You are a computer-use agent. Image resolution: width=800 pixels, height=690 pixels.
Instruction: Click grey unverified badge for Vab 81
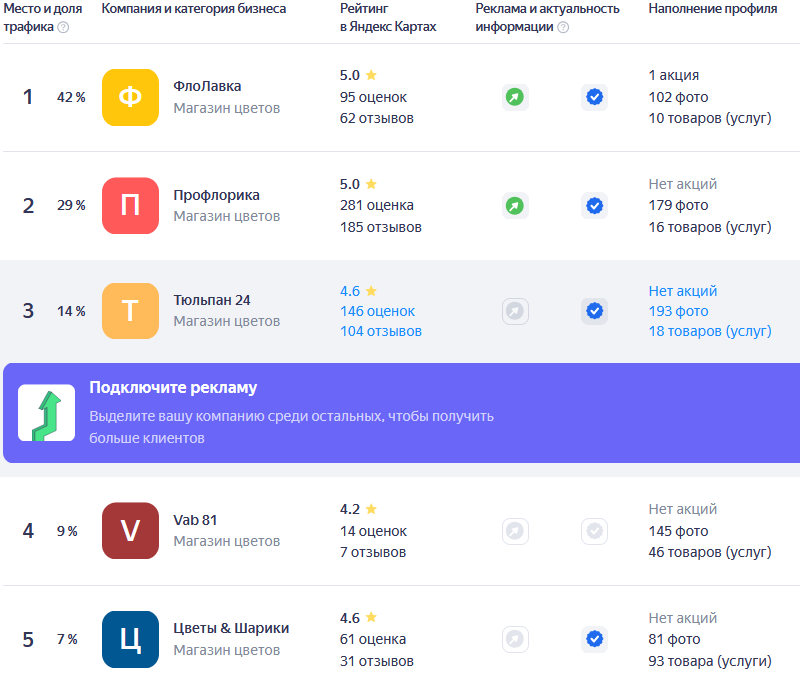(594, 531)
